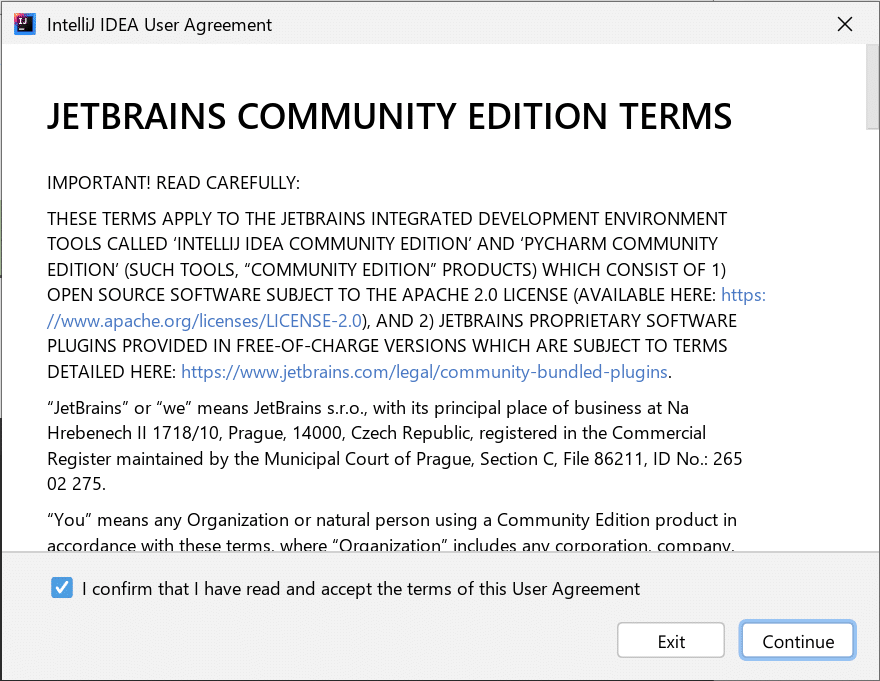
Task: Click the 'IntelliJ IDEA User Agreement' title text
Action: pyautogui.click(x=159, y=25)
